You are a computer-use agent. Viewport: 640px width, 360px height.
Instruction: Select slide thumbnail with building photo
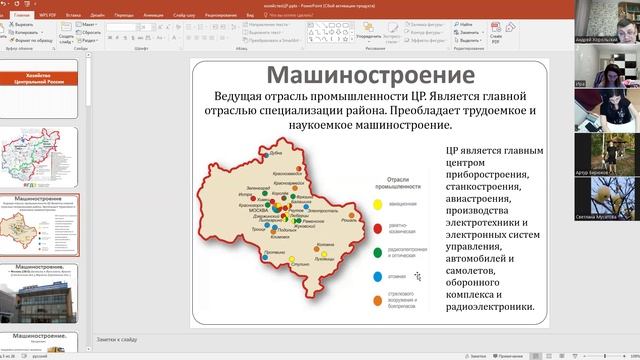[x=39, y=293]
